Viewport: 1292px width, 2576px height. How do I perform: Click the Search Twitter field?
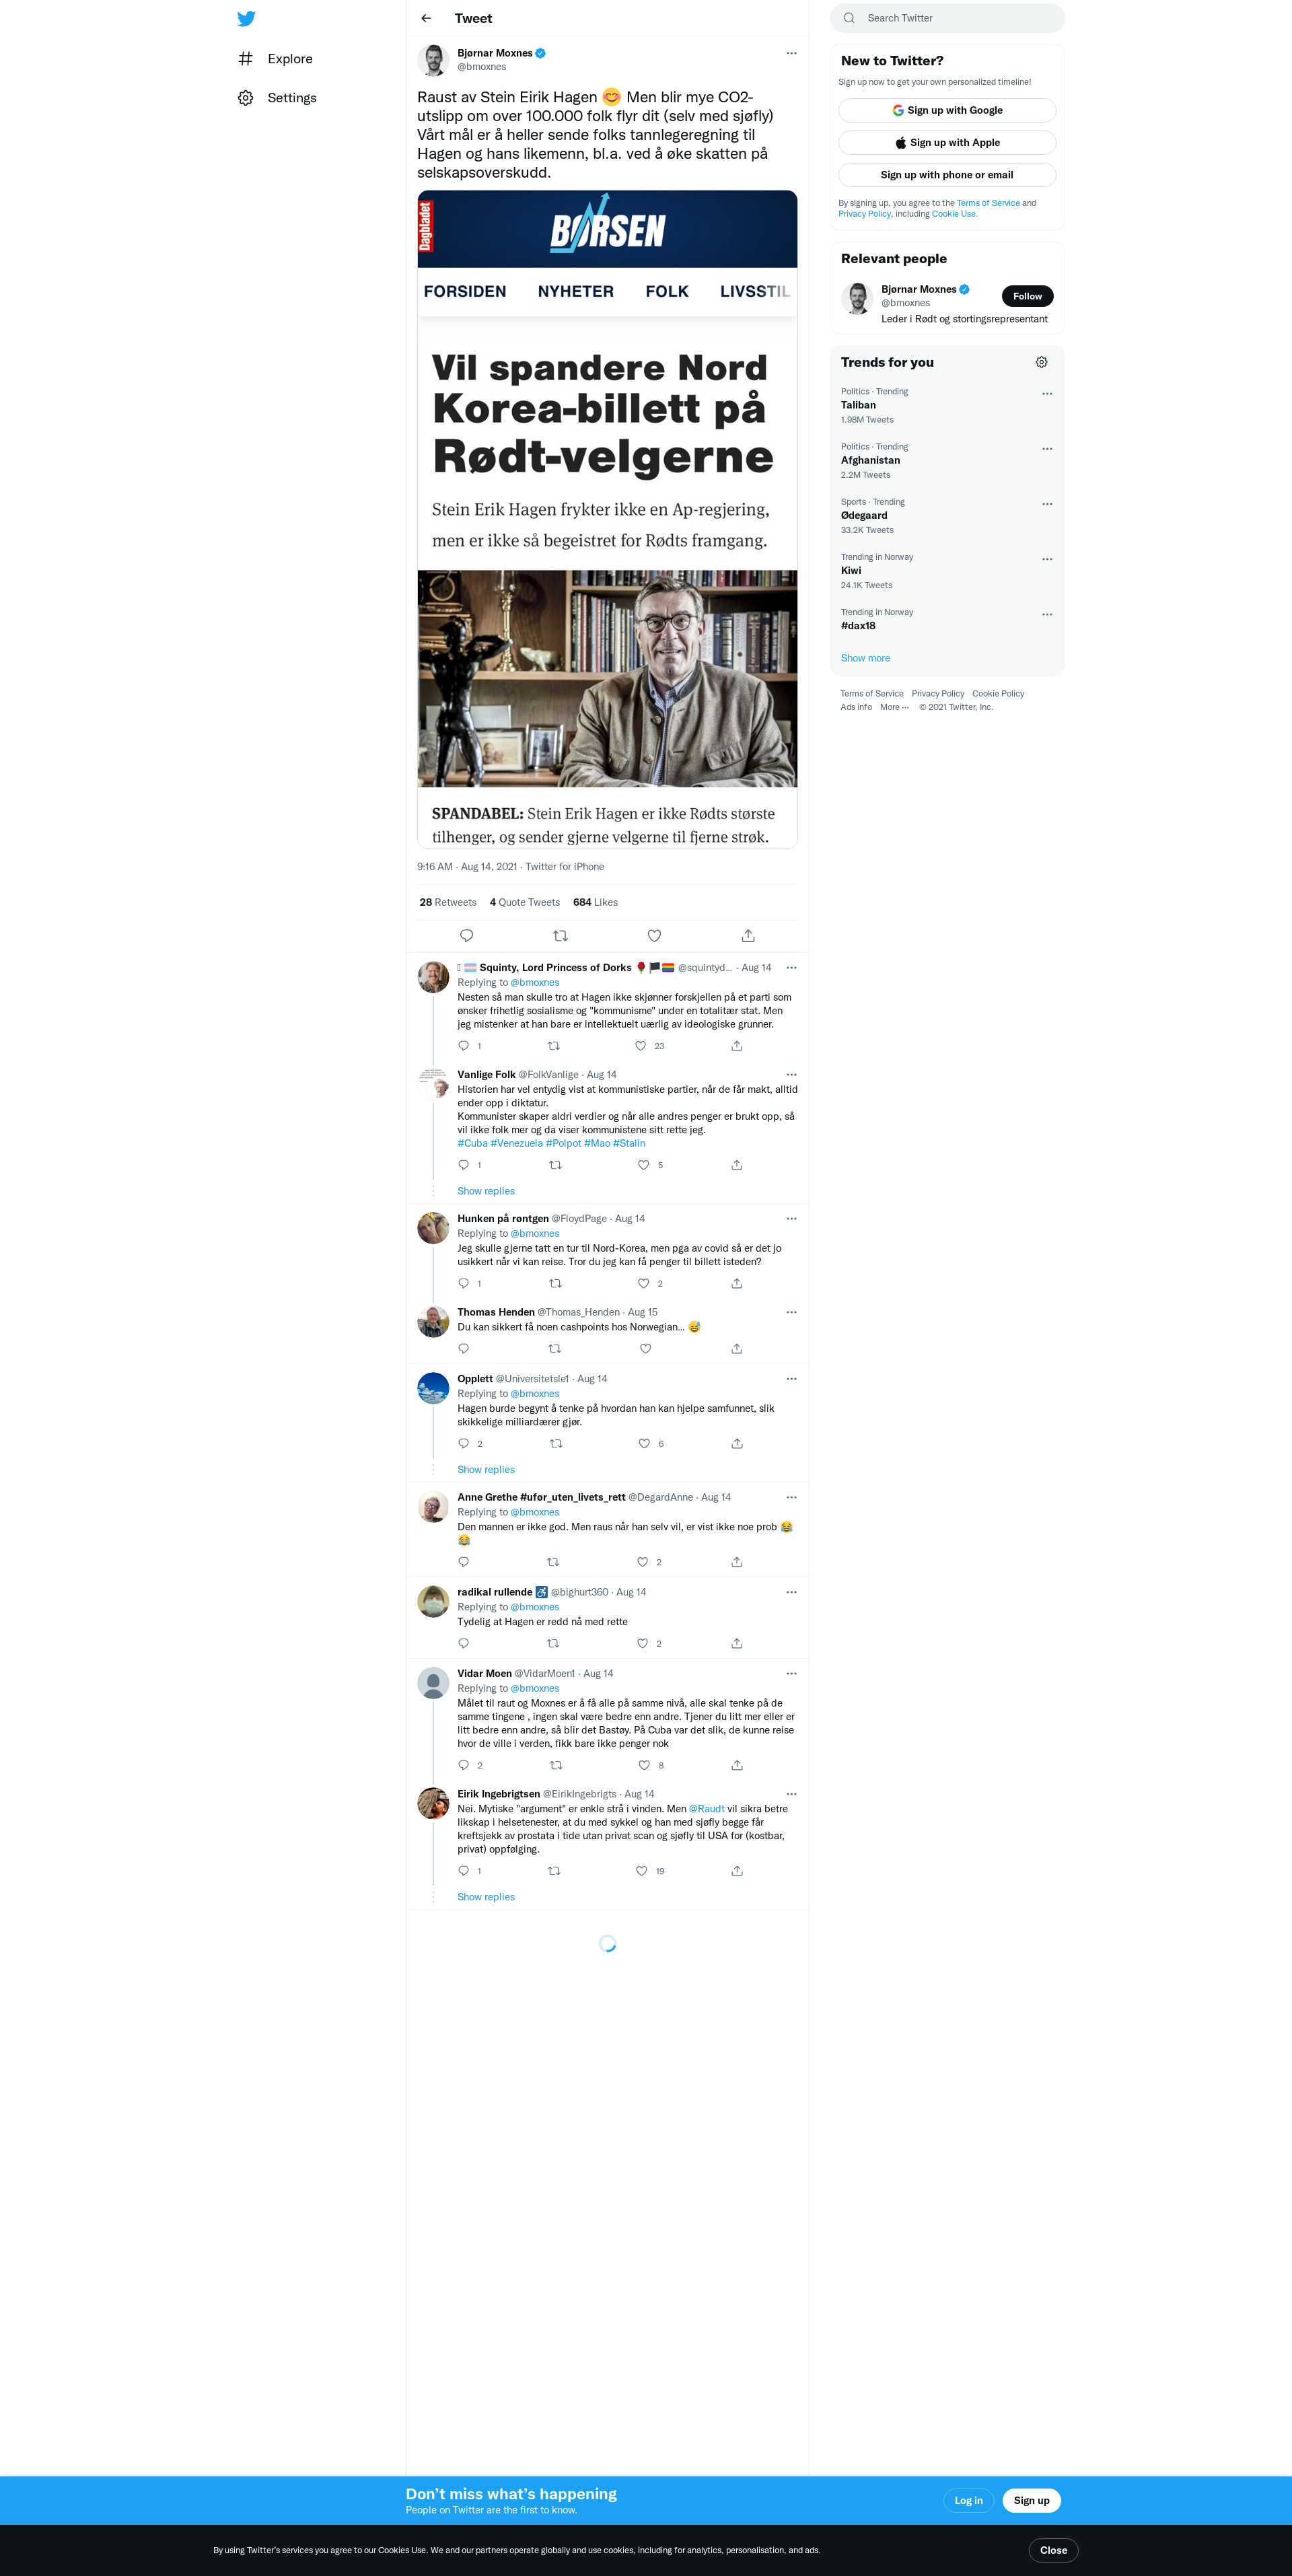click(947, 18)
